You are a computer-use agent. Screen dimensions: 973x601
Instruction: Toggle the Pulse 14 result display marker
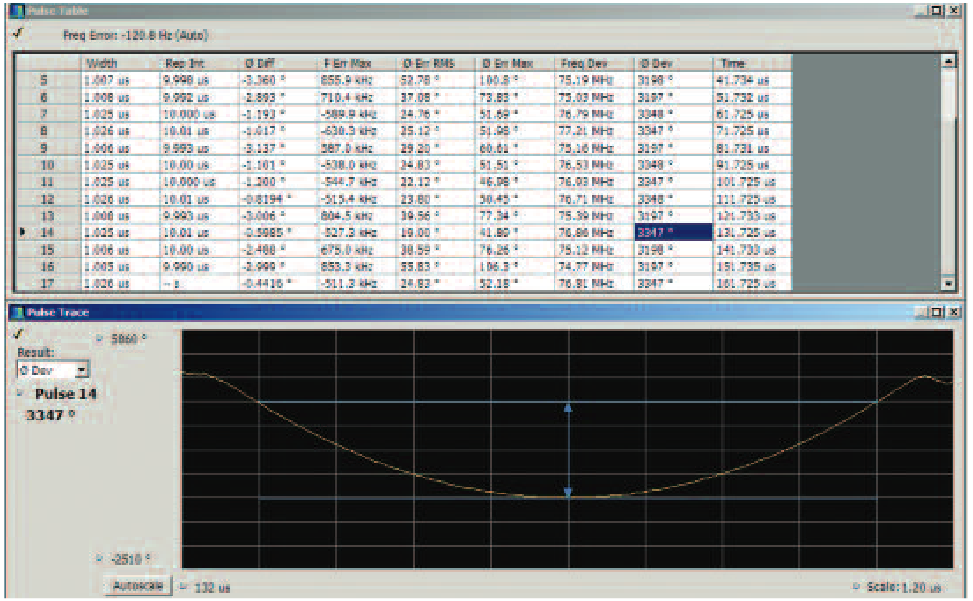[x=20, y=393]
